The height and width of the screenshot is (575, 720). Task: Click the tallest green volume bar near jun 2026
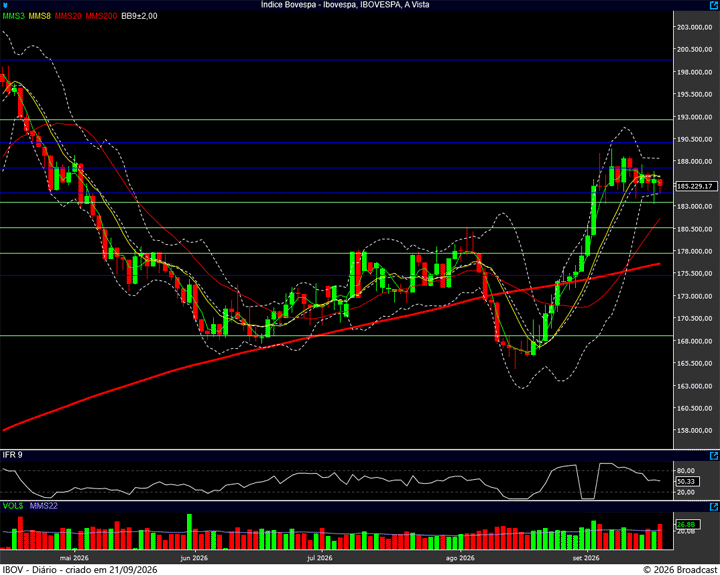189,531
